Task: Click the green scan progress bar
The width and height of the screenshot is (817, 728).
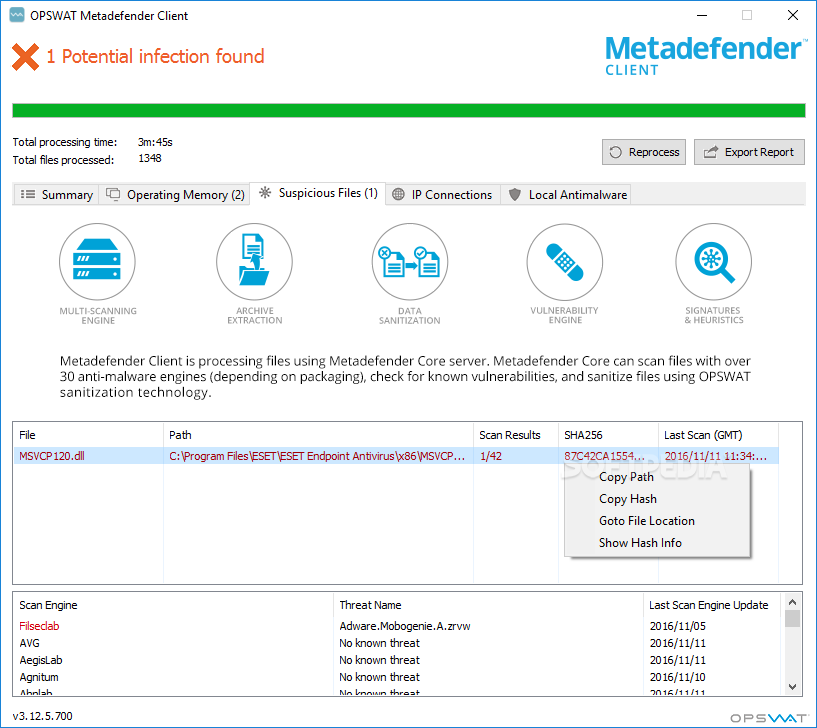Action: tap(409, 110)
